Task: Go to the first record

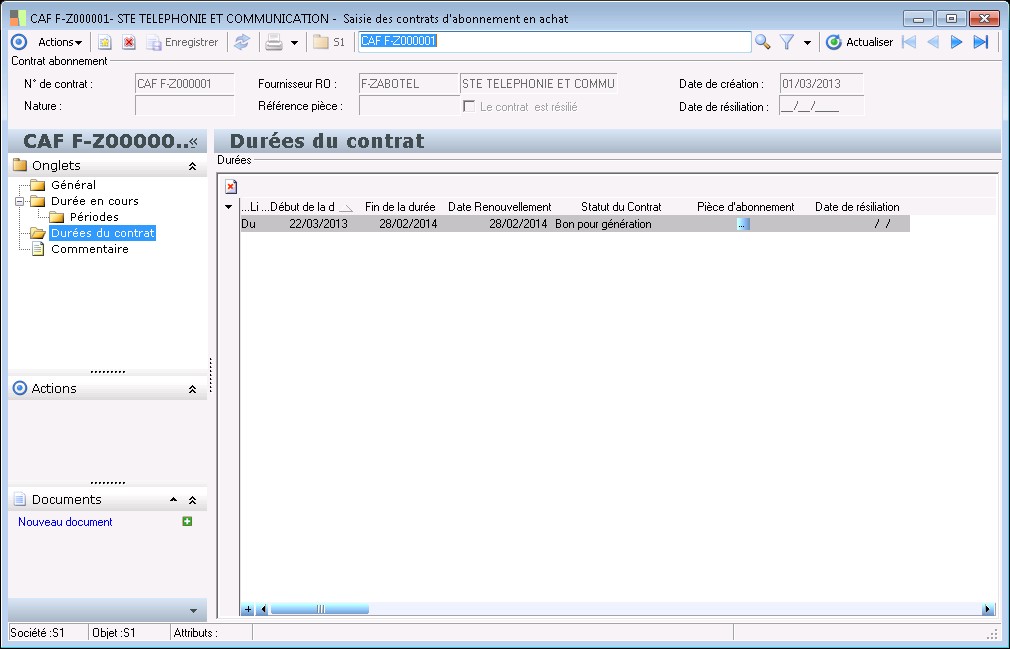Action: coord(910,42)
